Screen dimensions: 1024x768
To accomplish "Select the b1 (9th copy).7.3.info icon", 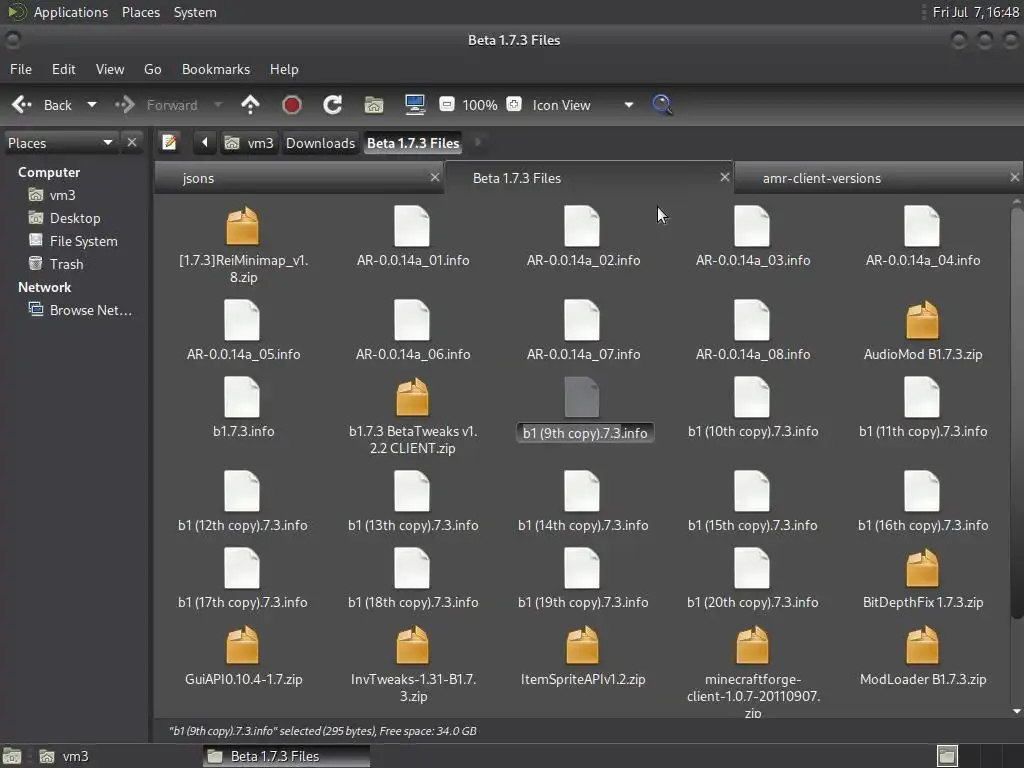I will (581, 397).
